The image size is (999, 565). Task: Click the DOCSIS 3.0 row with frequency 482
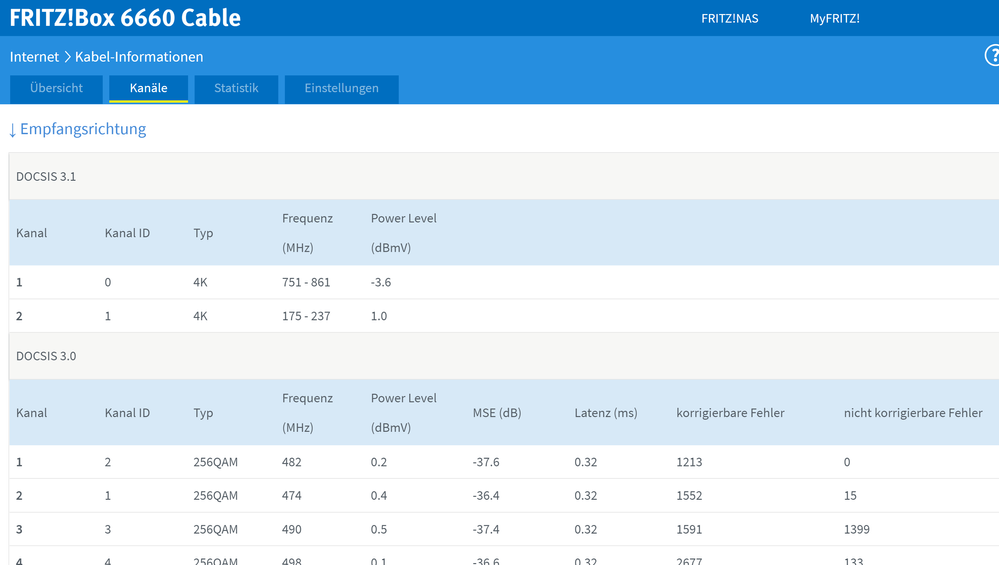[x=292, y=462]
